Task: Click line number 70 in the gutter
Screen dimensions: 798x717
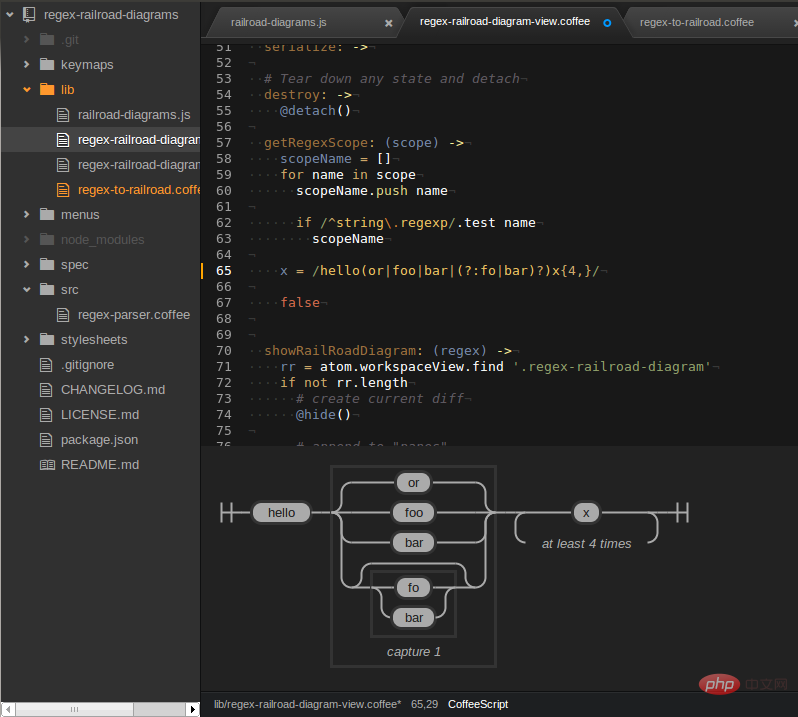Action: (x=223, y=351)
